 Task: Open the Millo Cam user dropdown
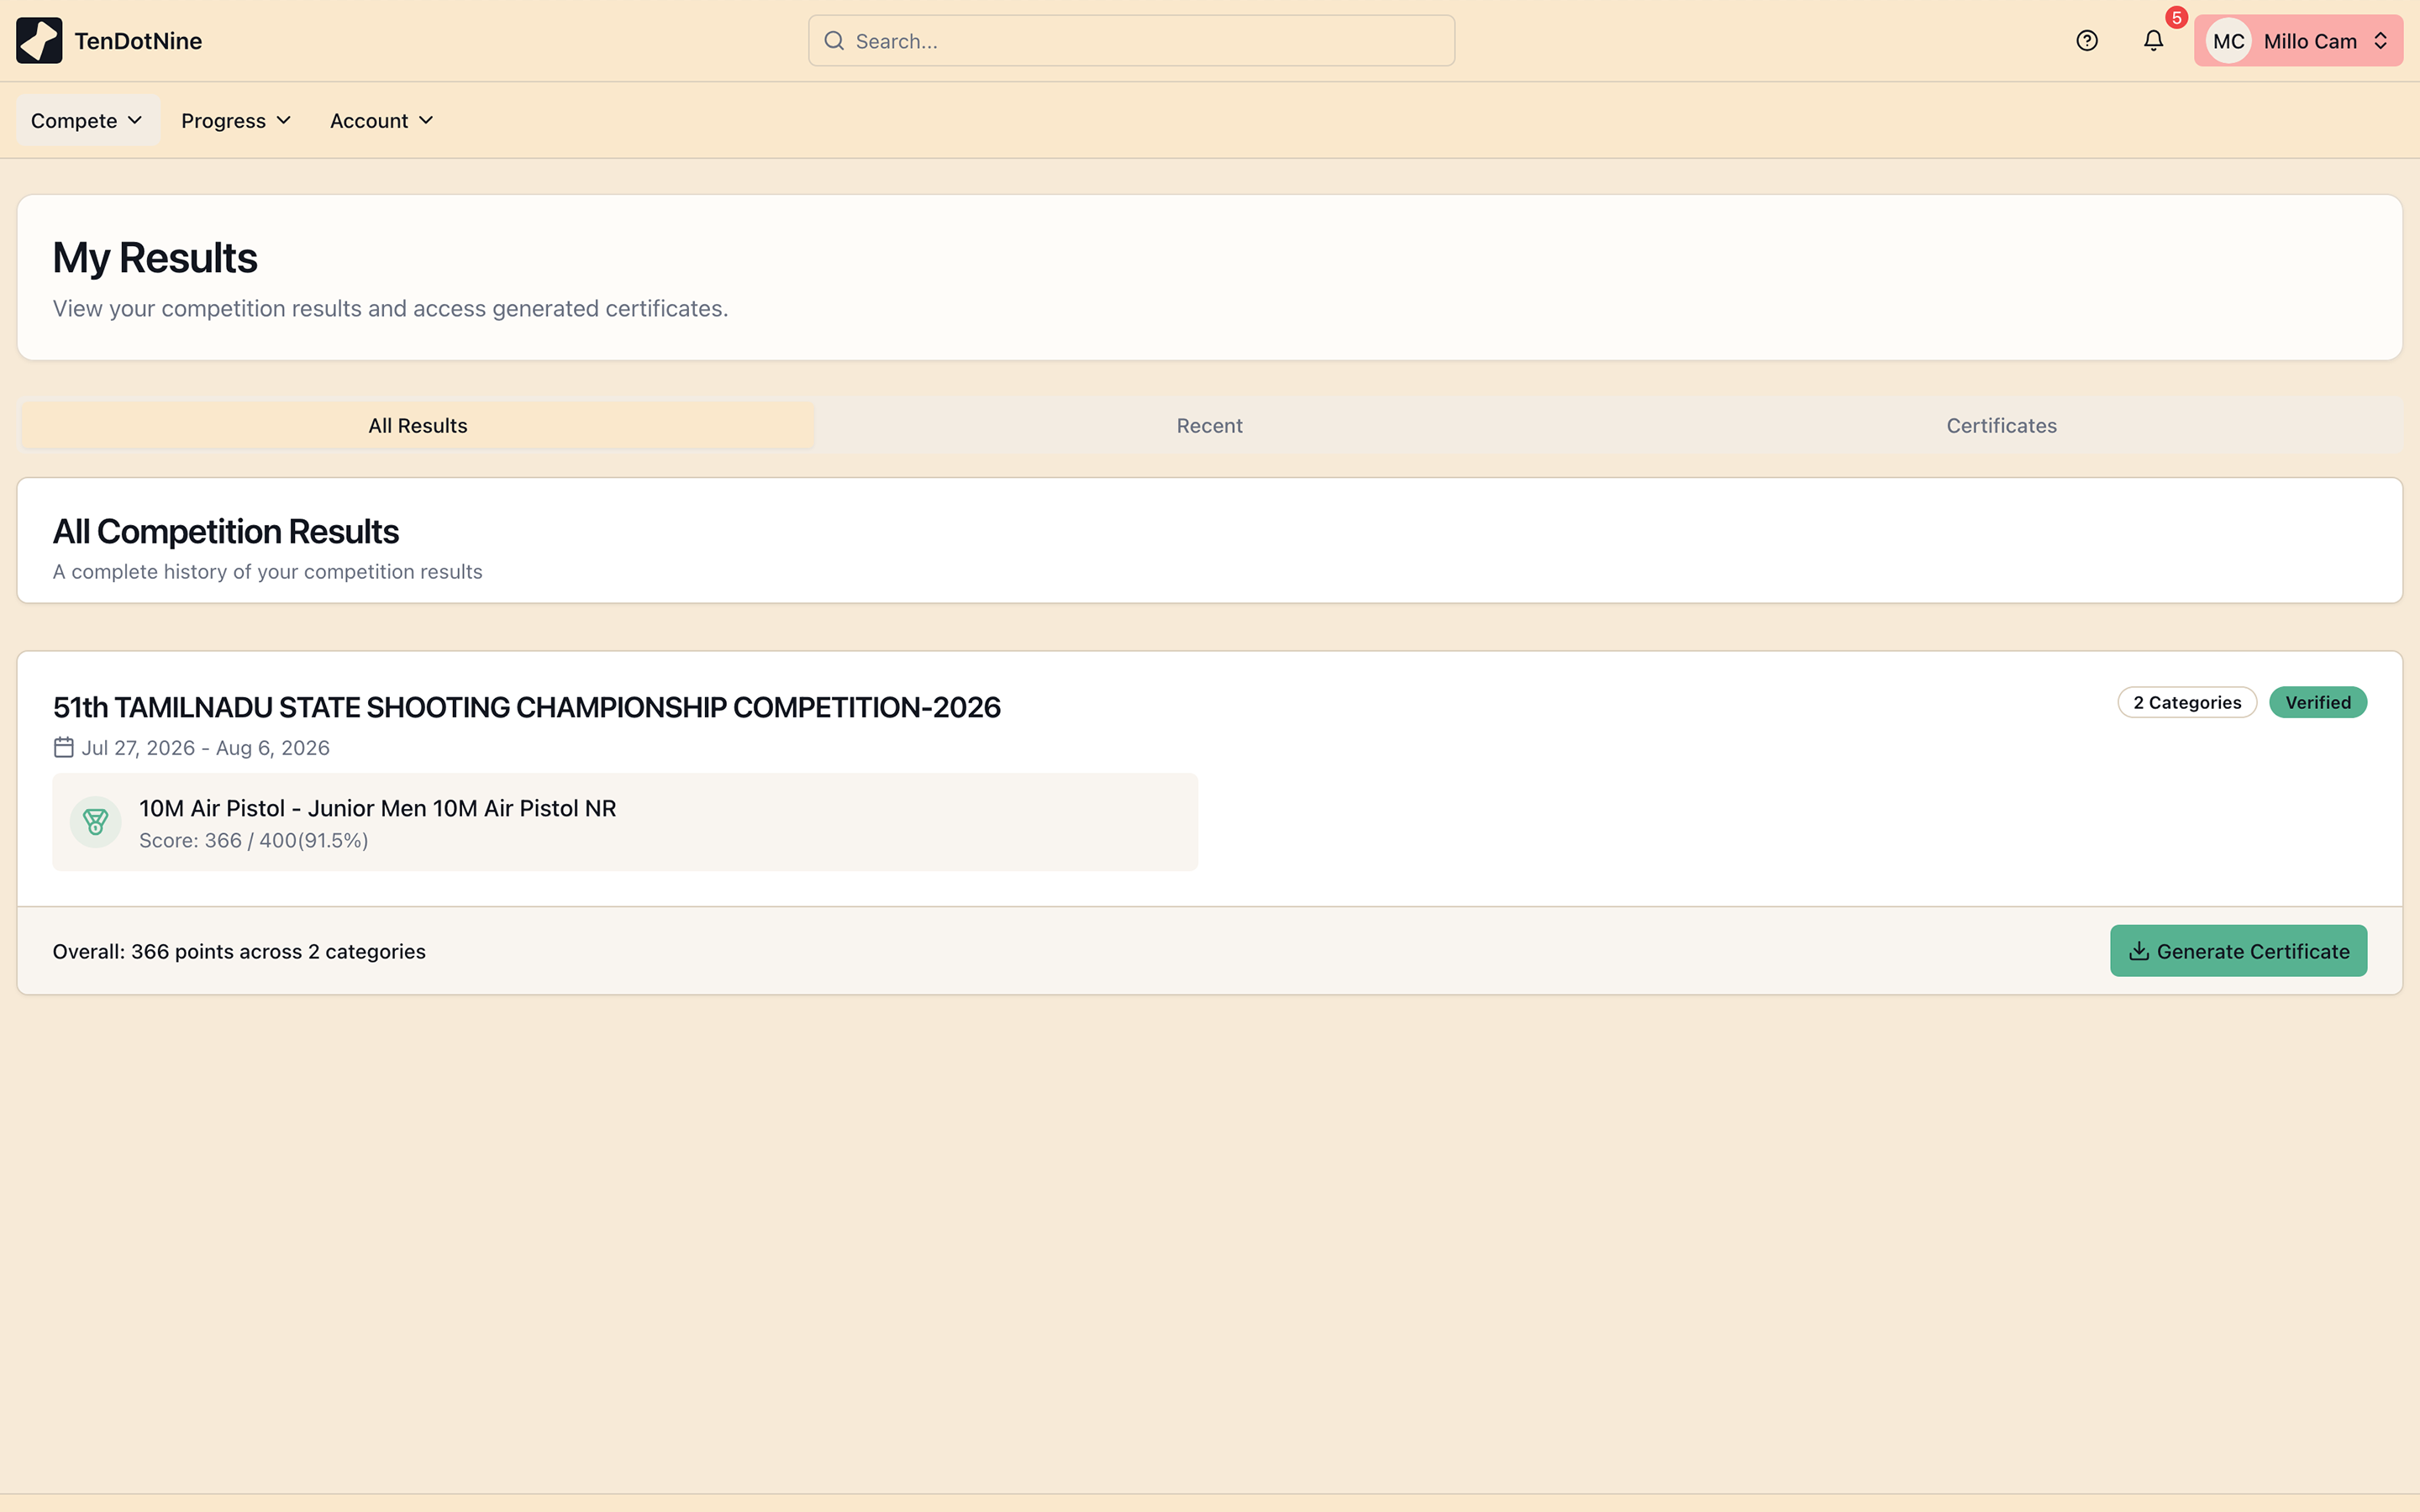[2298, 41]
